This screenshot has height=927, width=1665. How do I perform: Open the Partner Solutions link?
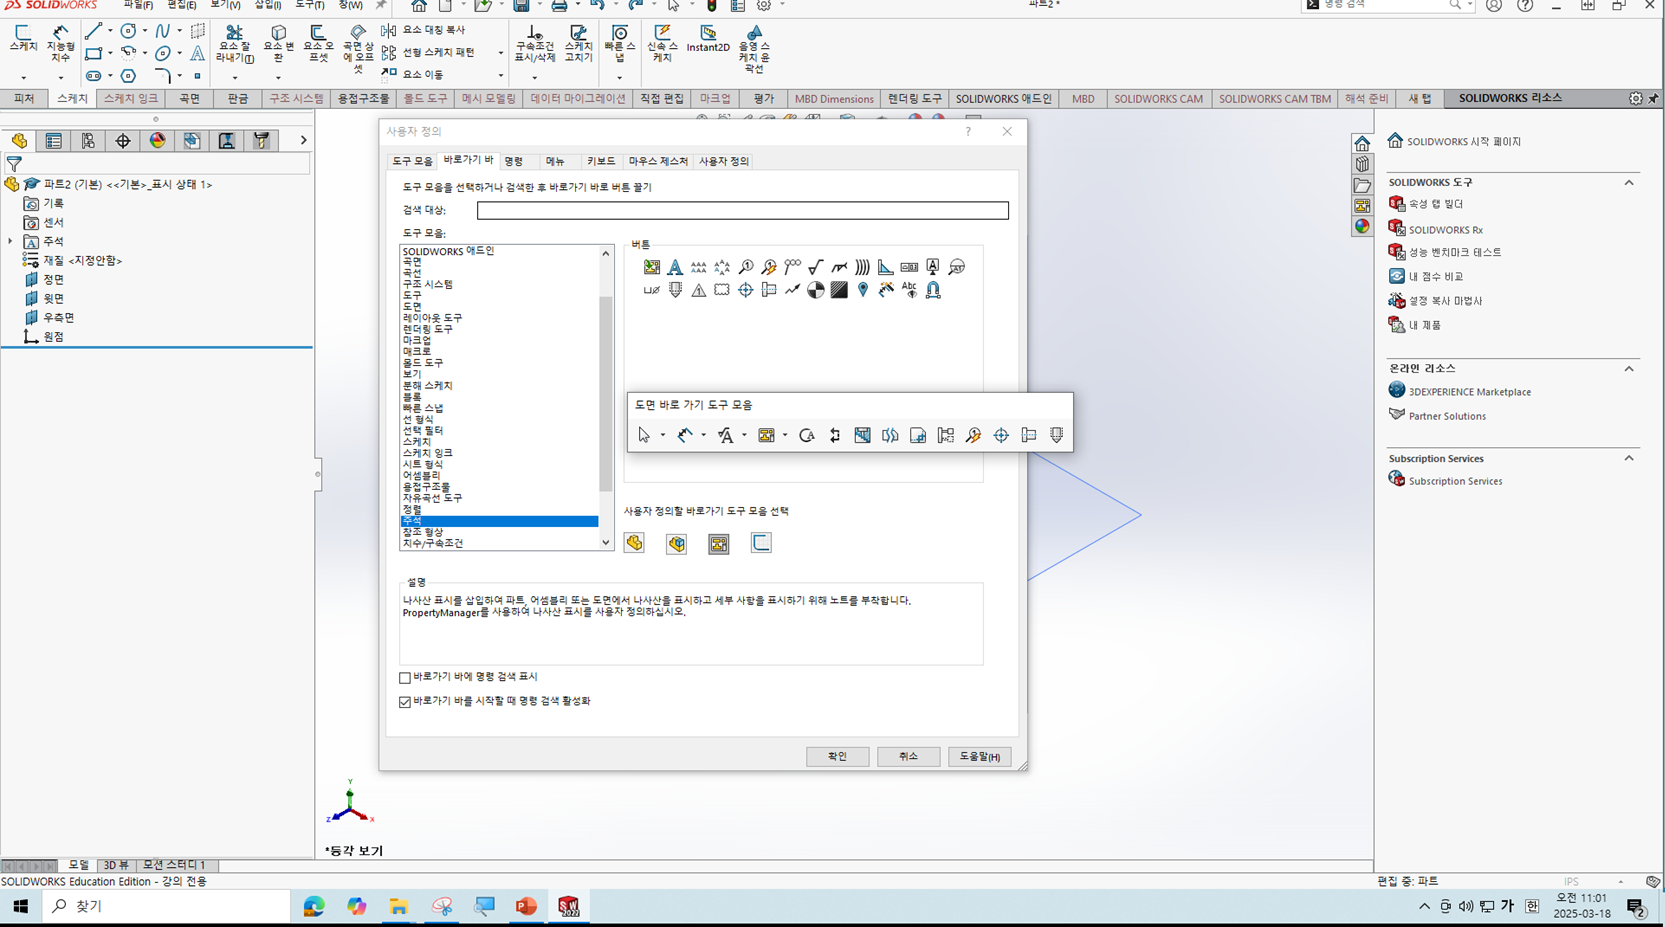1447,416
